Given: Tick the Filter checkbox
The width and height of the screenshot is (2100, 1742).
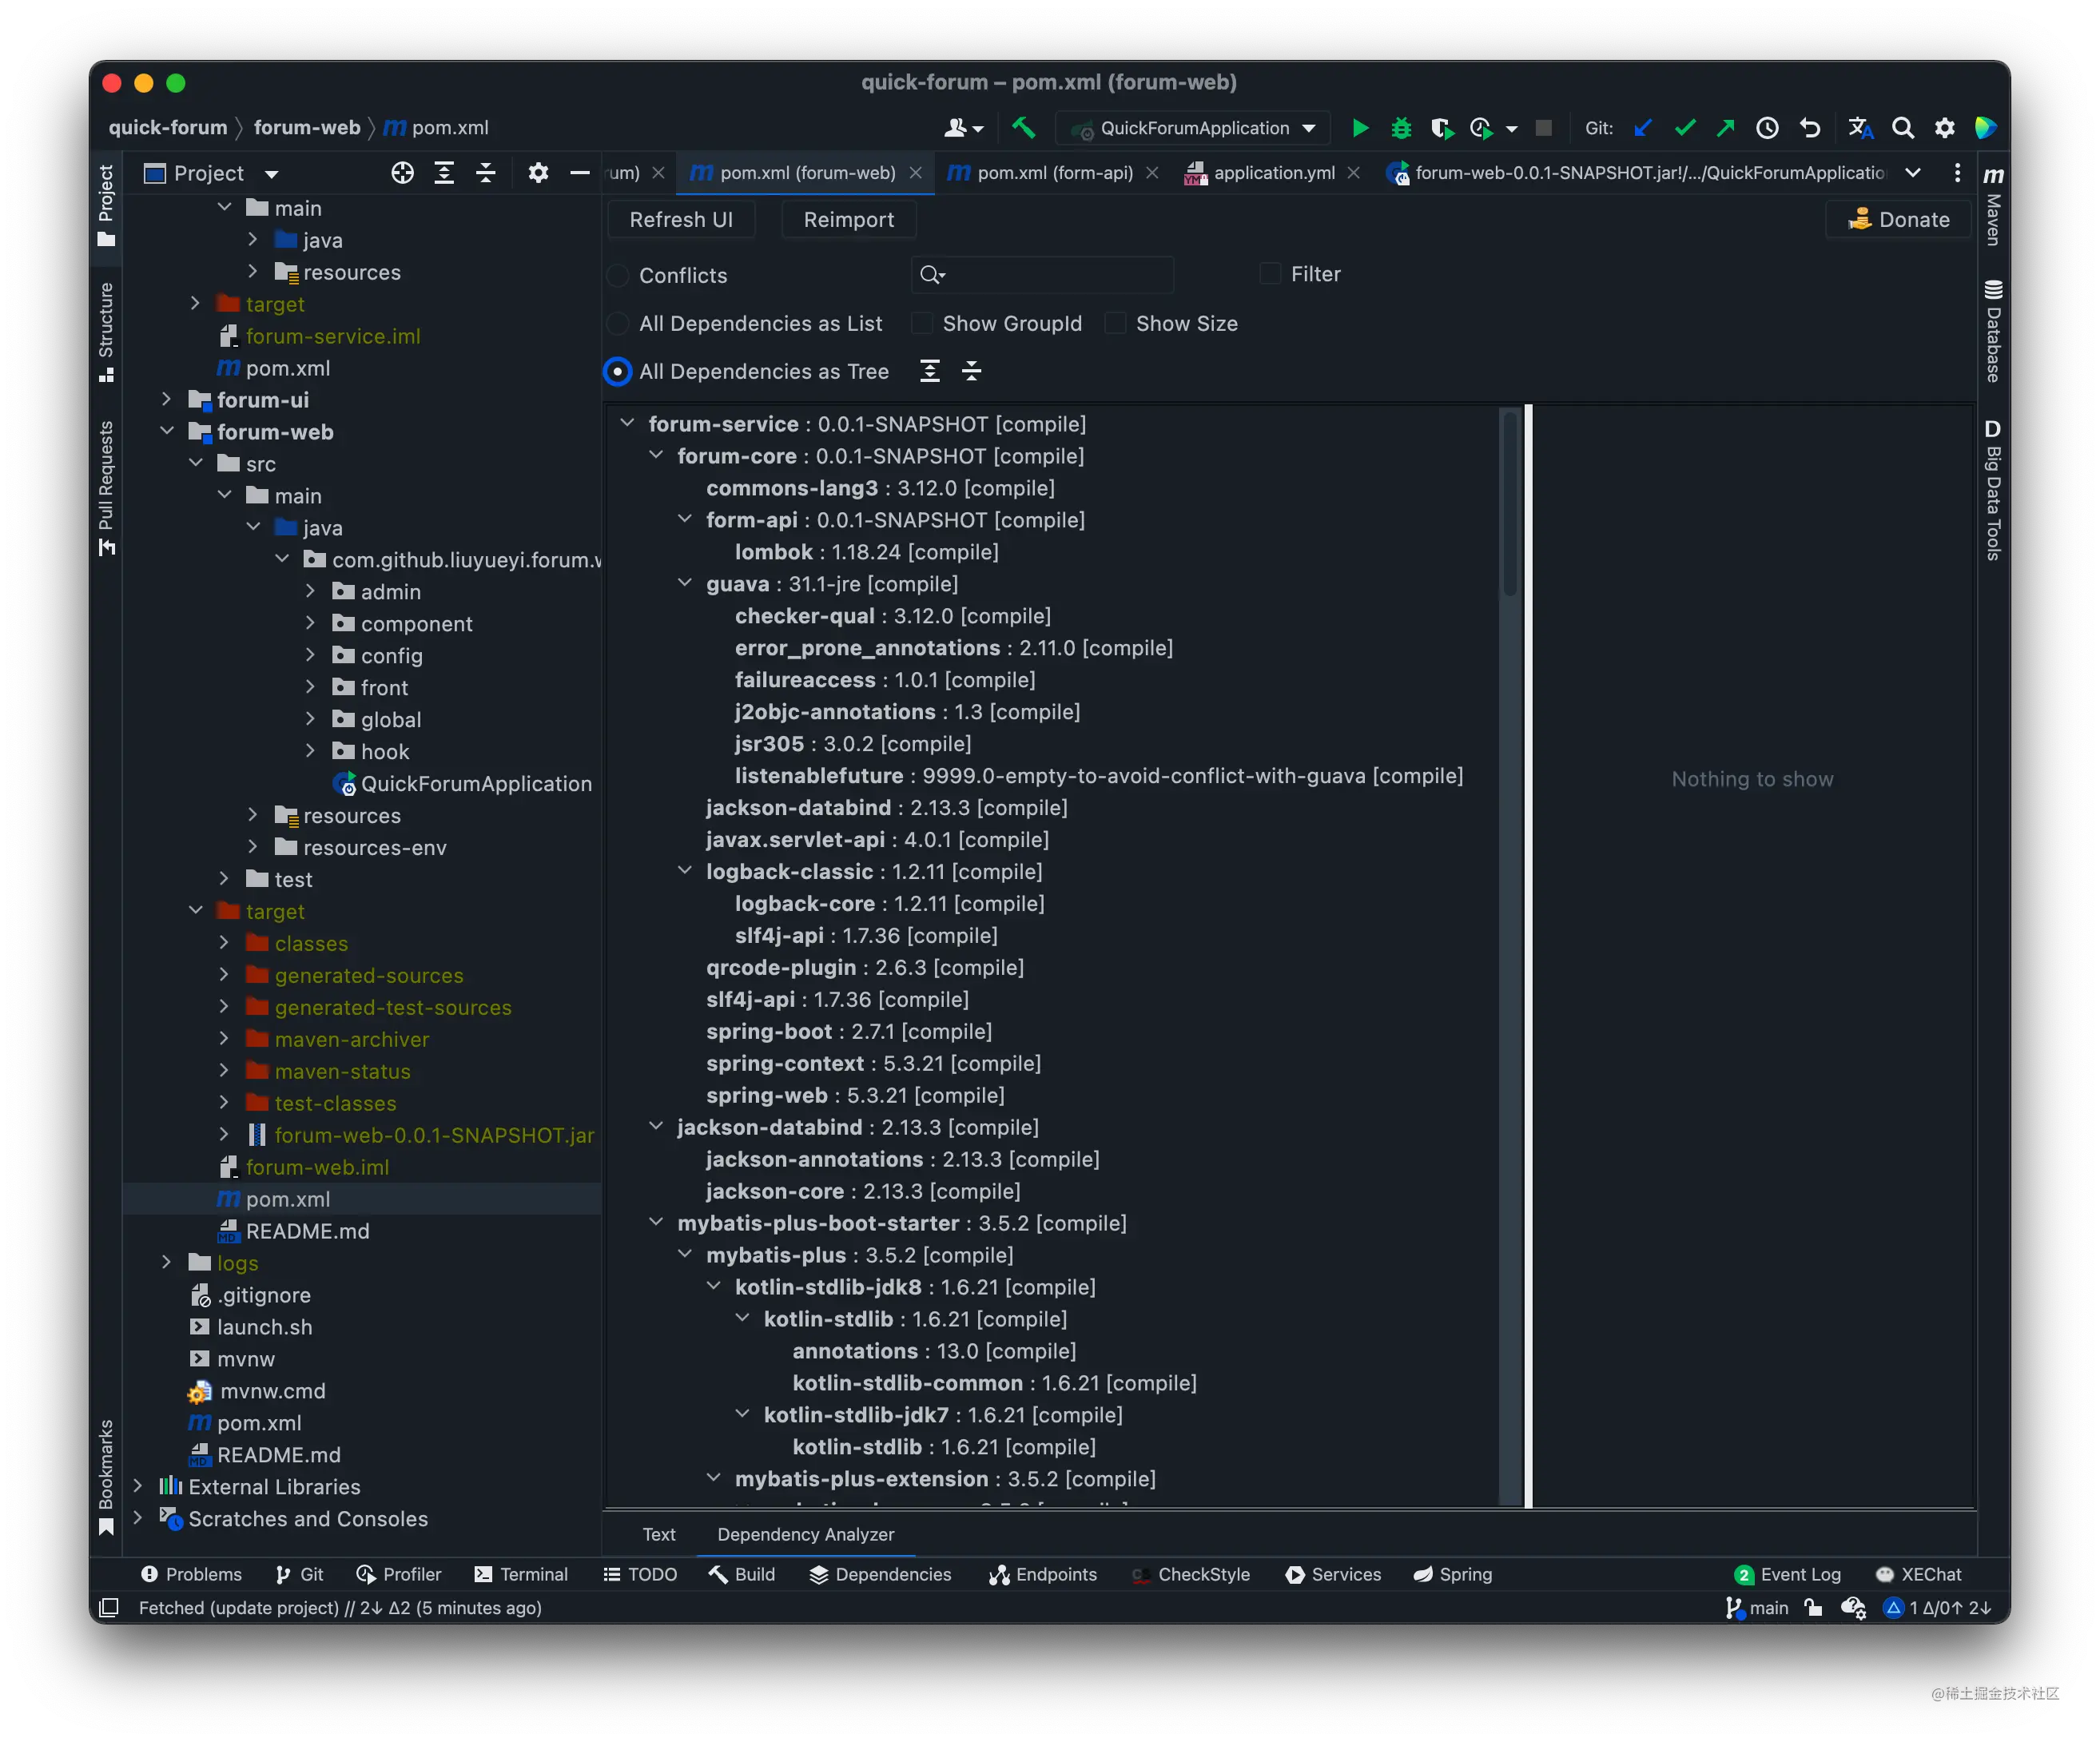Looking at the screenshot, I should click(x=1270, y=274).
